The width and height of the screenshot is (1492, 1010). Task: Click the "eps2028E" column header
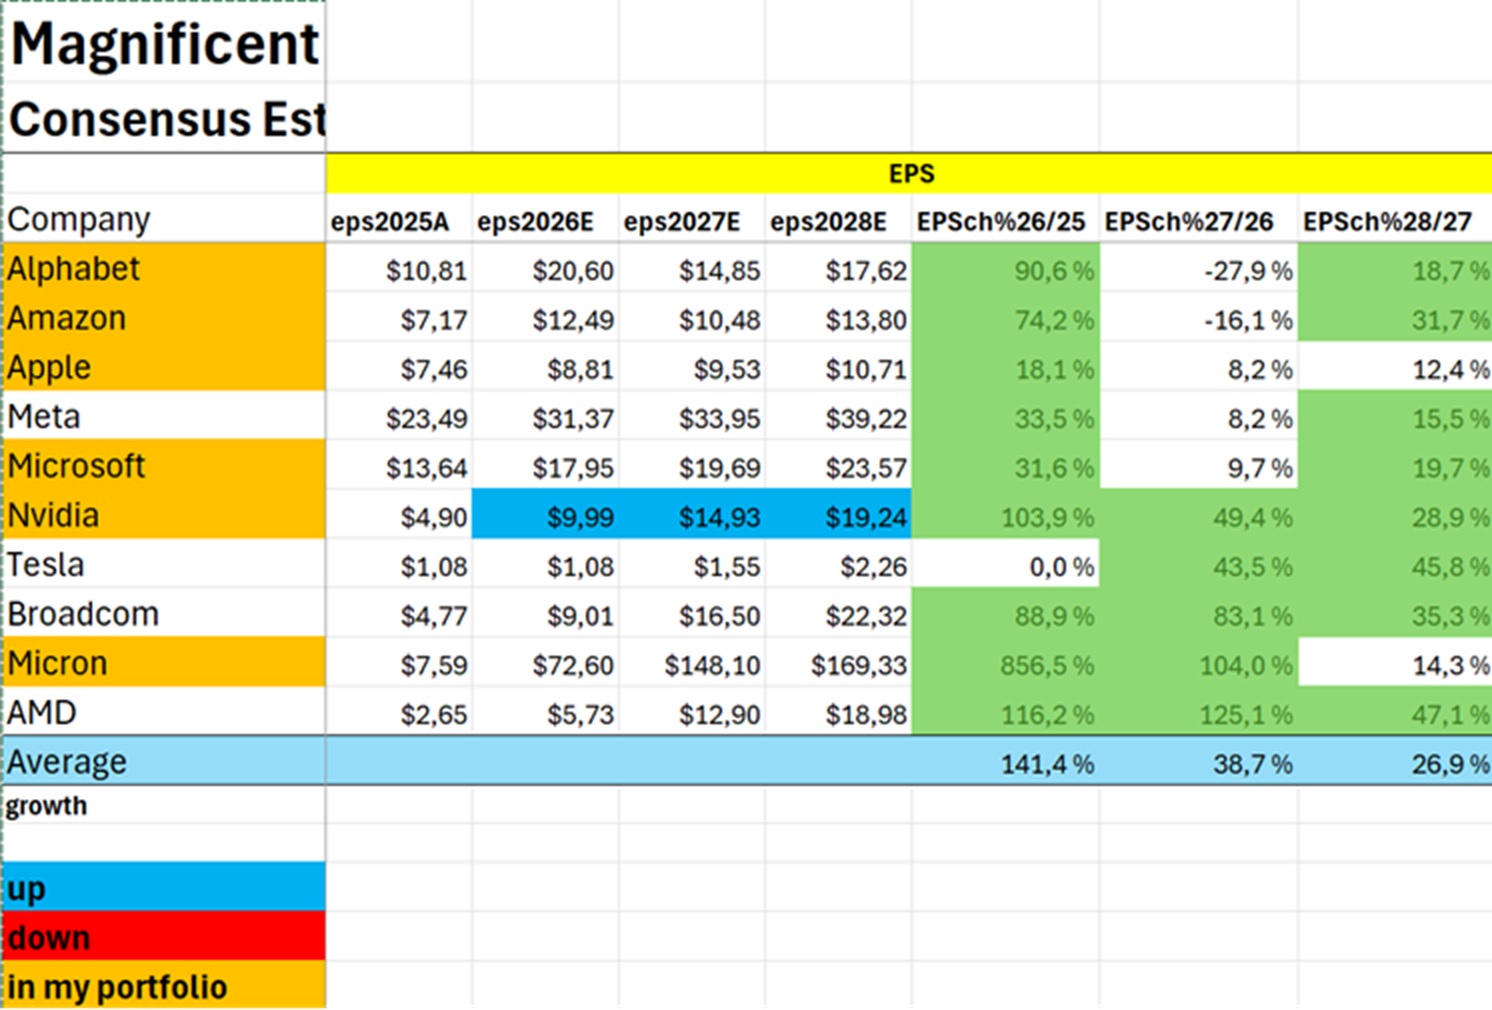tap(838, 220)
